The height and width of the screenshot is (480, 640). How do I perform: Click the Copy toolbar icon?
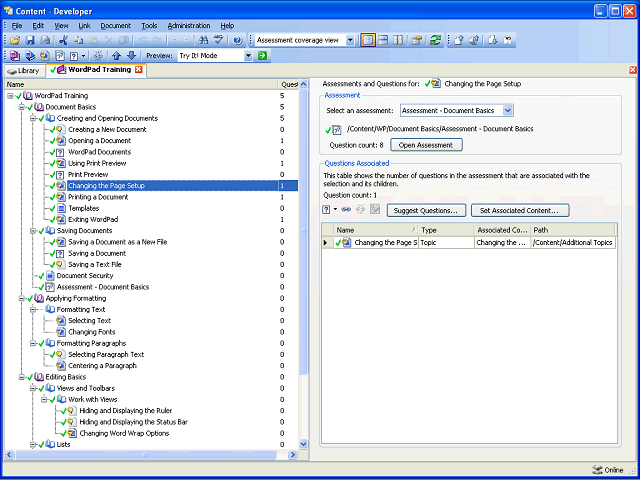pyautogui.click(x=78, y=40)
